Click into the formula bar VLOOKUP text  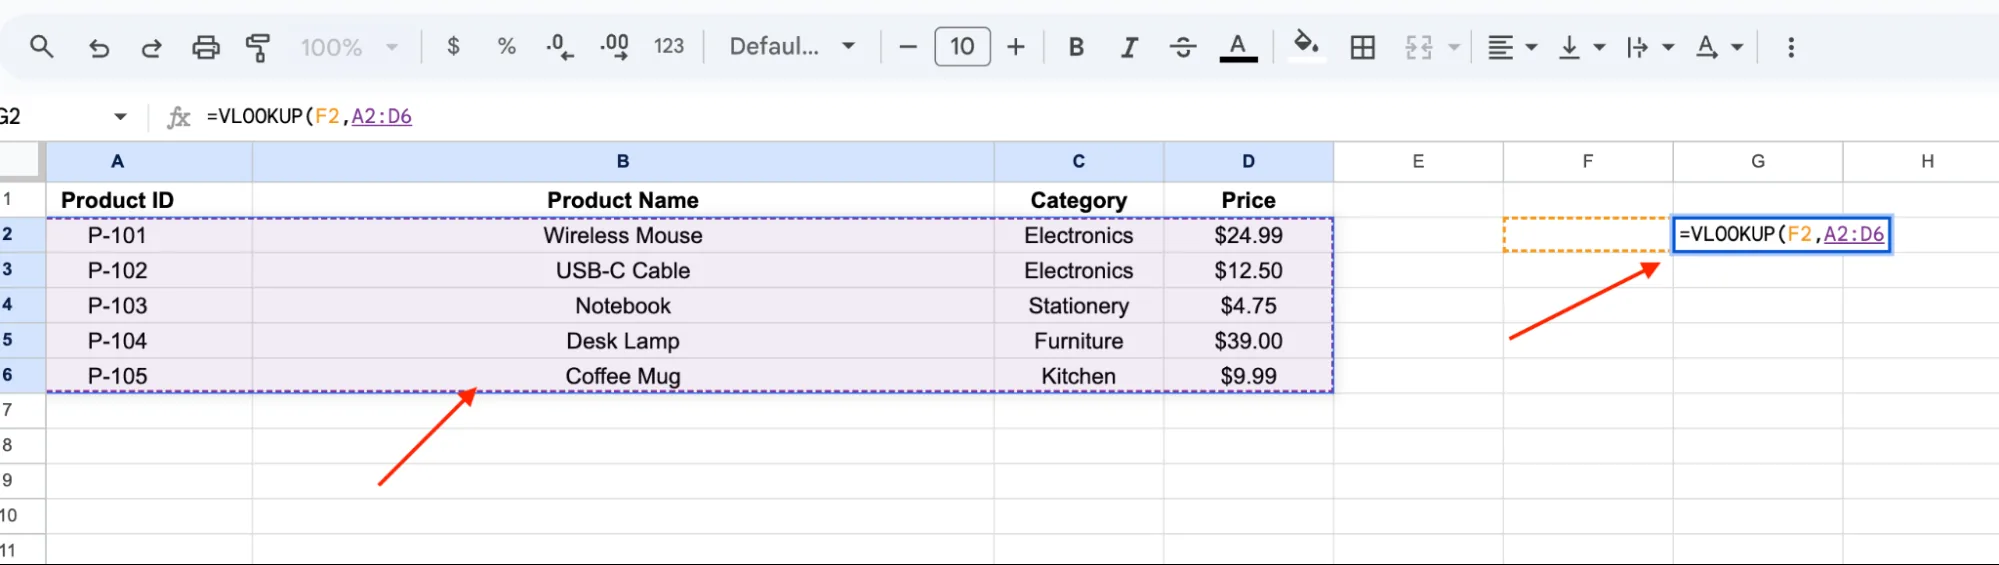click(x=309, y=116)
